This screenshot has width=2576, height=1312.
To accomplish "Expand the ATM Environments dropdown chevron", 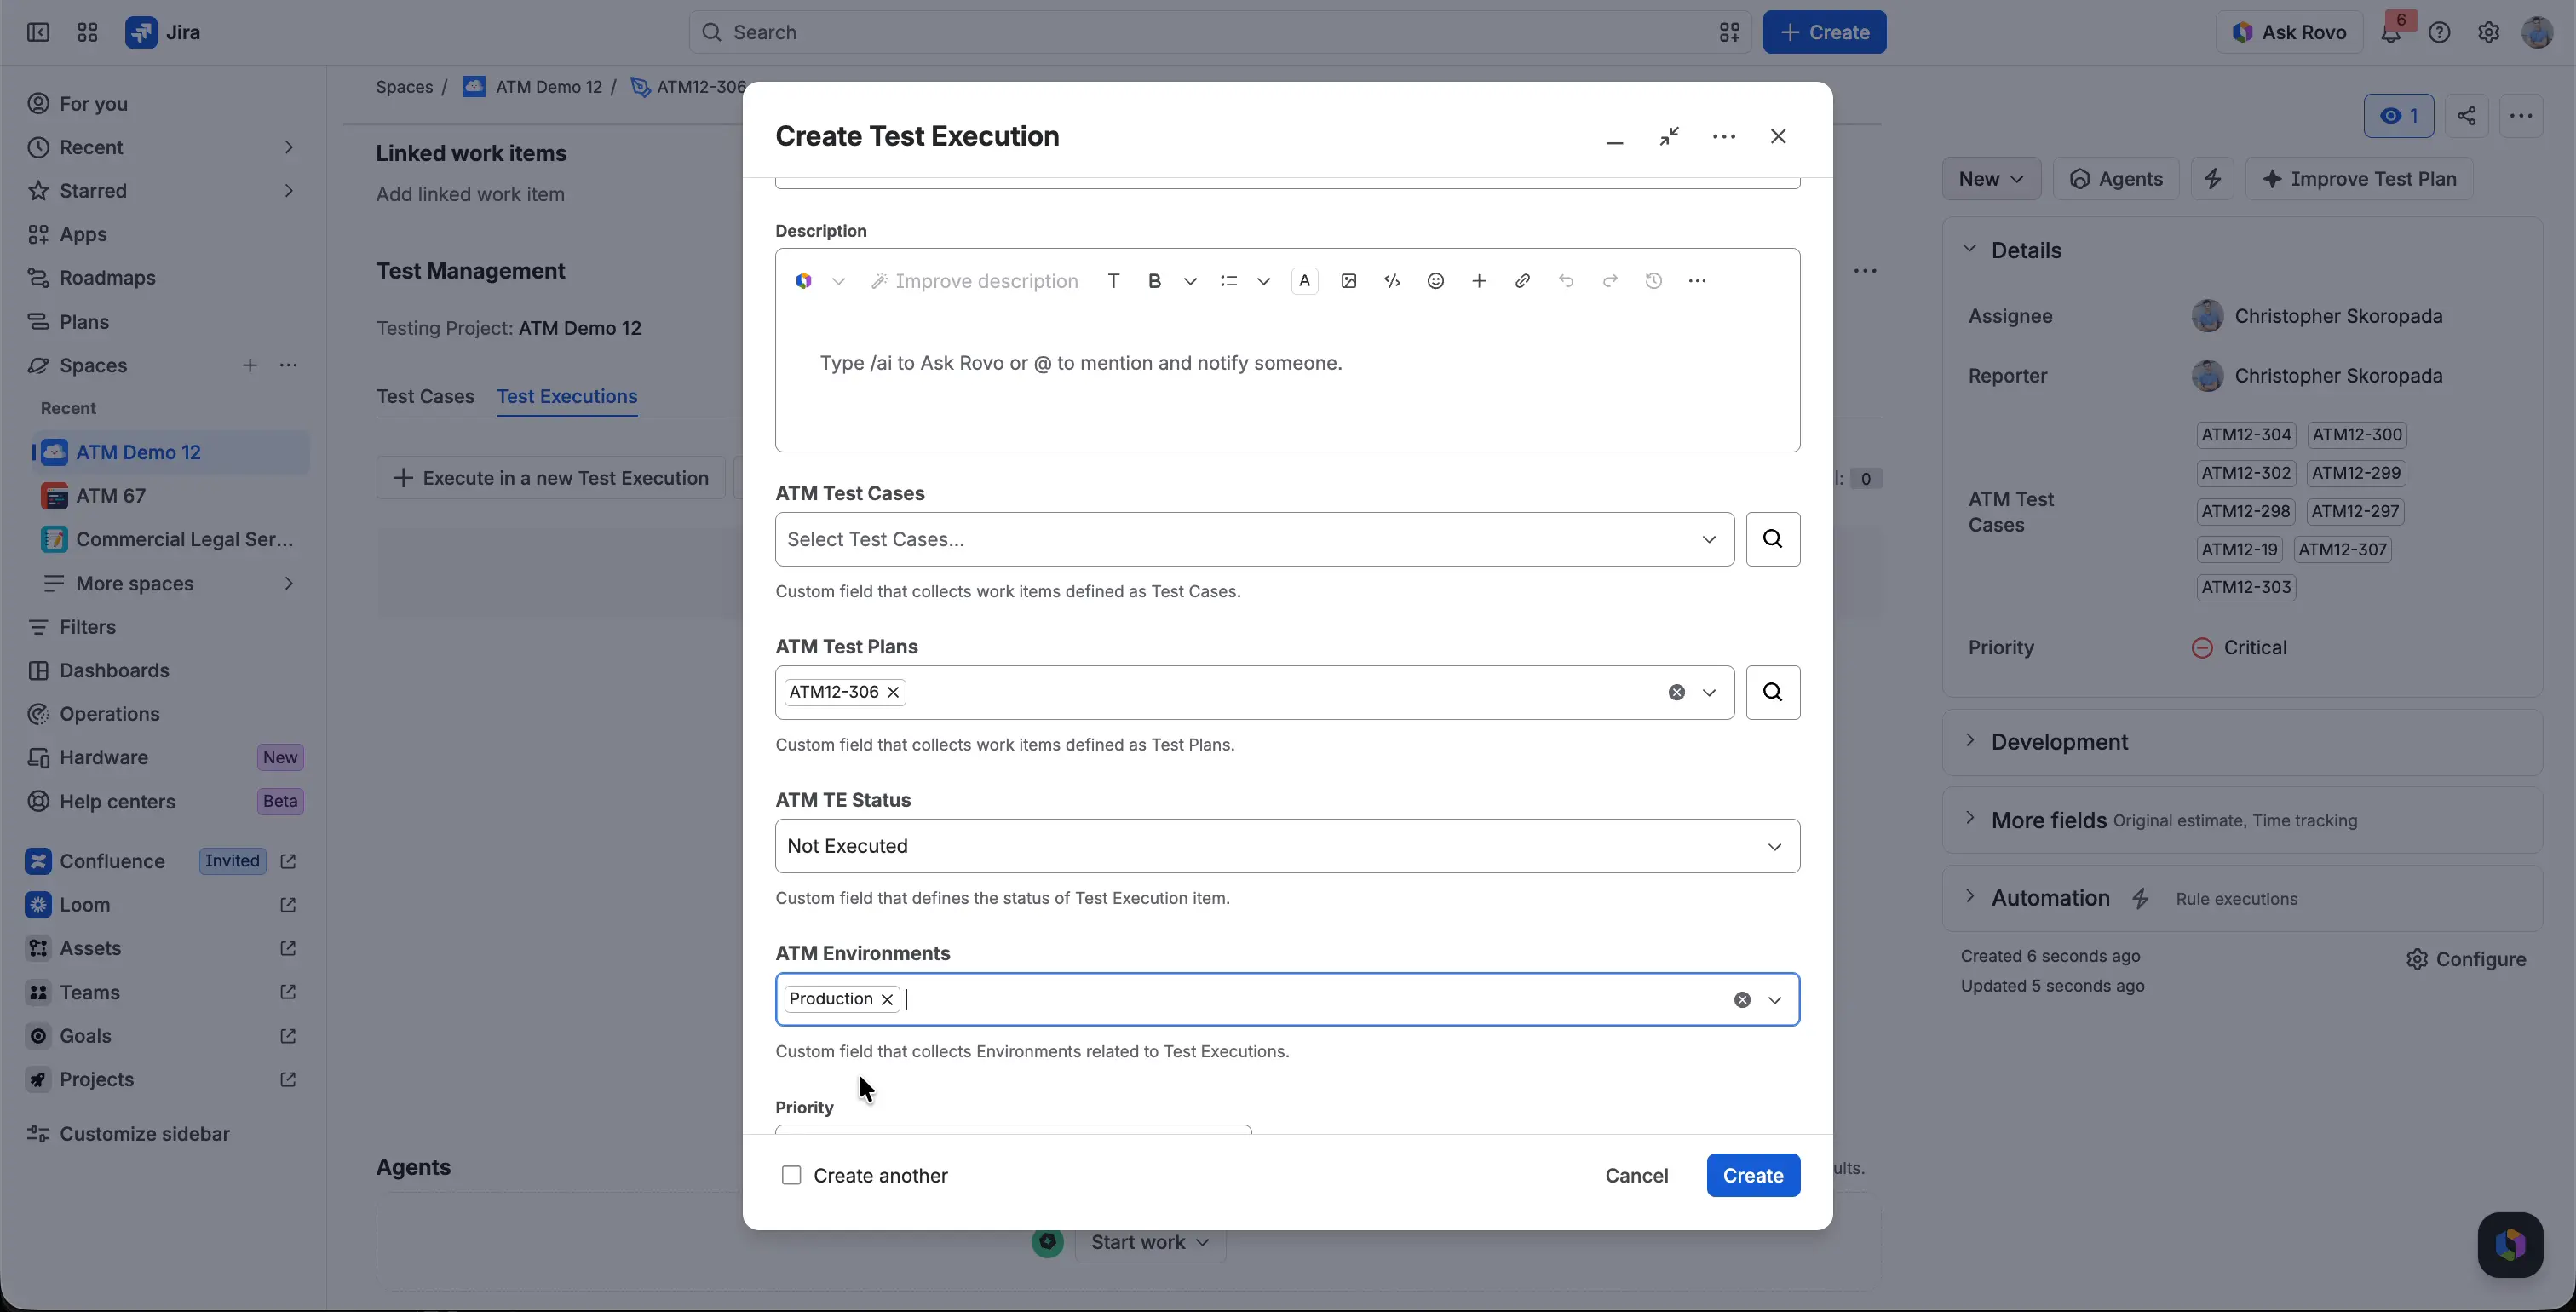I will [x=1774, y=1000].
